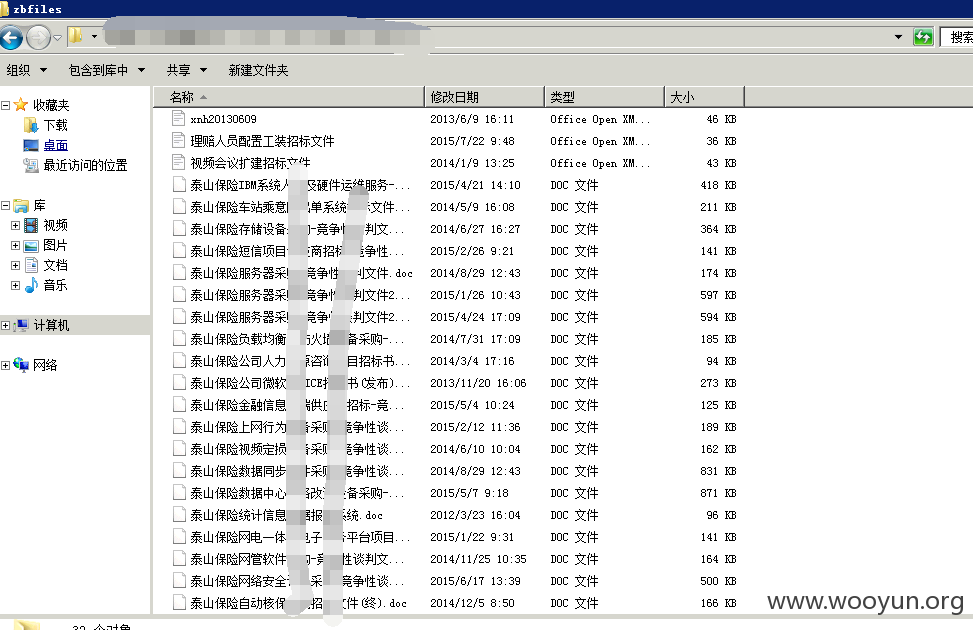973x630 pixels.
Task: Expand the 图片 library node
Action: click(16, 245)
